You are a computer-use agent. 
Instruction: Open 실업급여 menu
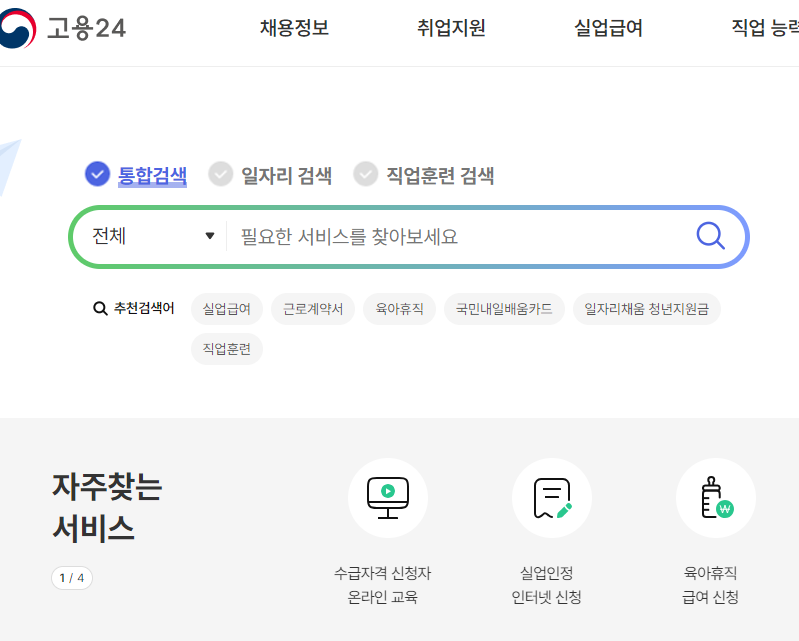608,28
